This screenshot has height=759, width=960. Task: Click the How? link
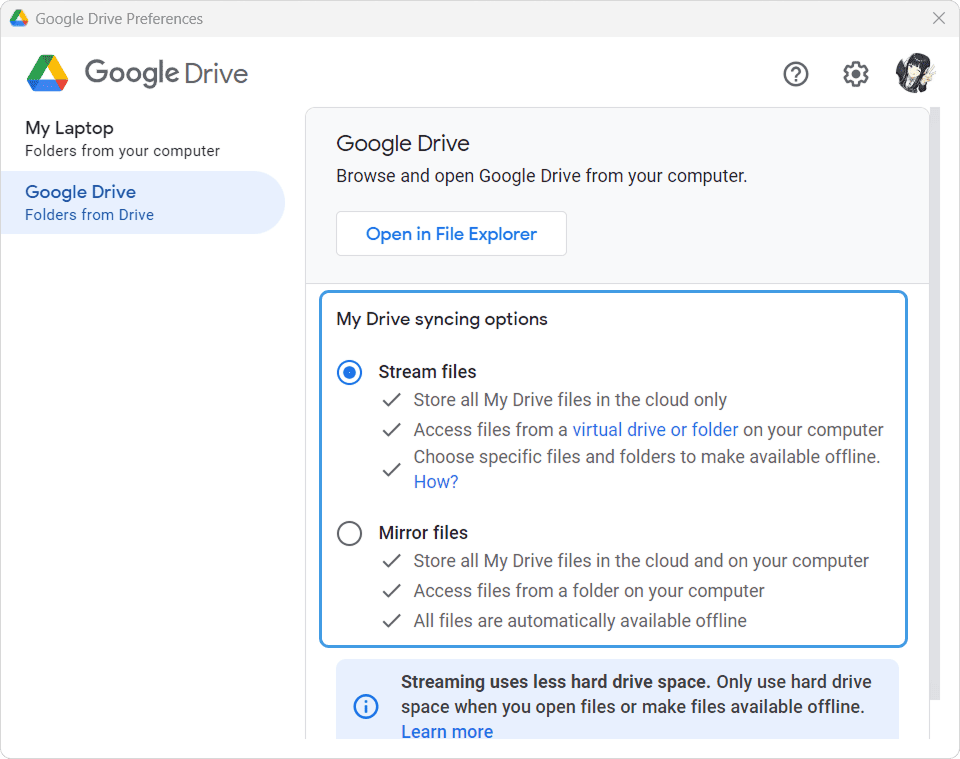coord(436,482)
